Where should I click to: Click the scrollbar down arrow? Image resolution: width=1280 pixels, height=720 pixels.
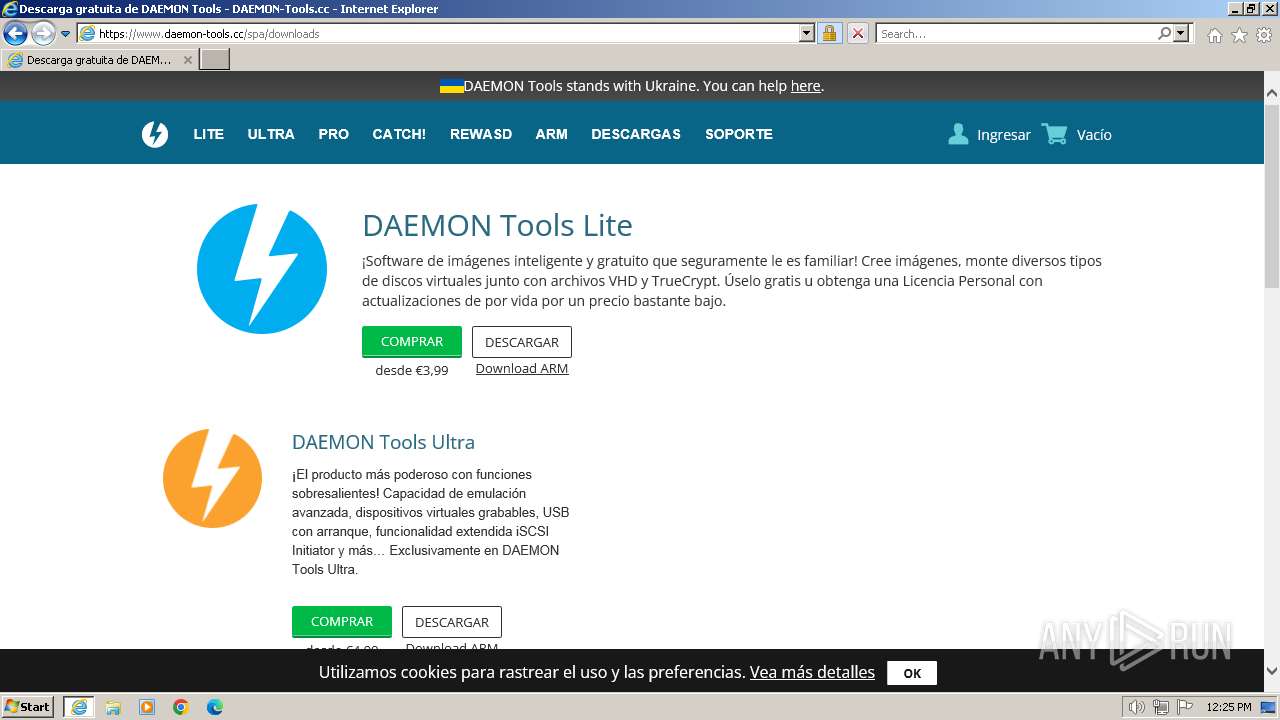pyautogui.click(x=1272, y=671)
